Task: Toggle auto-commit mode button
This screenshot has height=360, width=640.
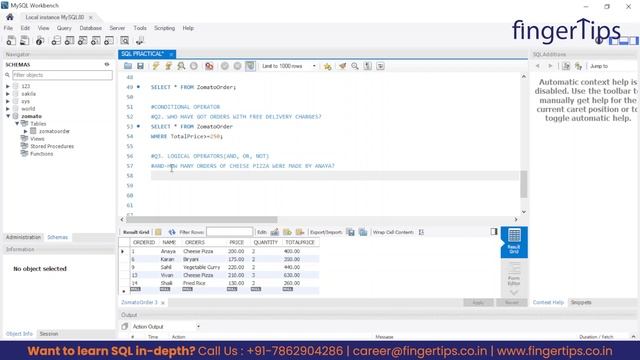Action: pos(250,66)
